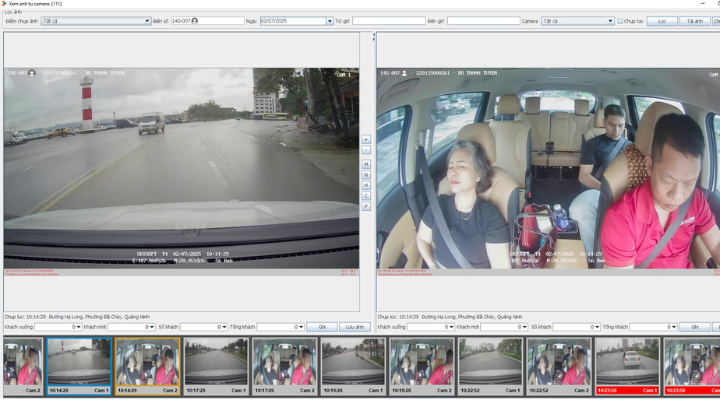Focus the Đến giờ time field
Viewport: 720px width, 400px height.
tap(484, 21)
